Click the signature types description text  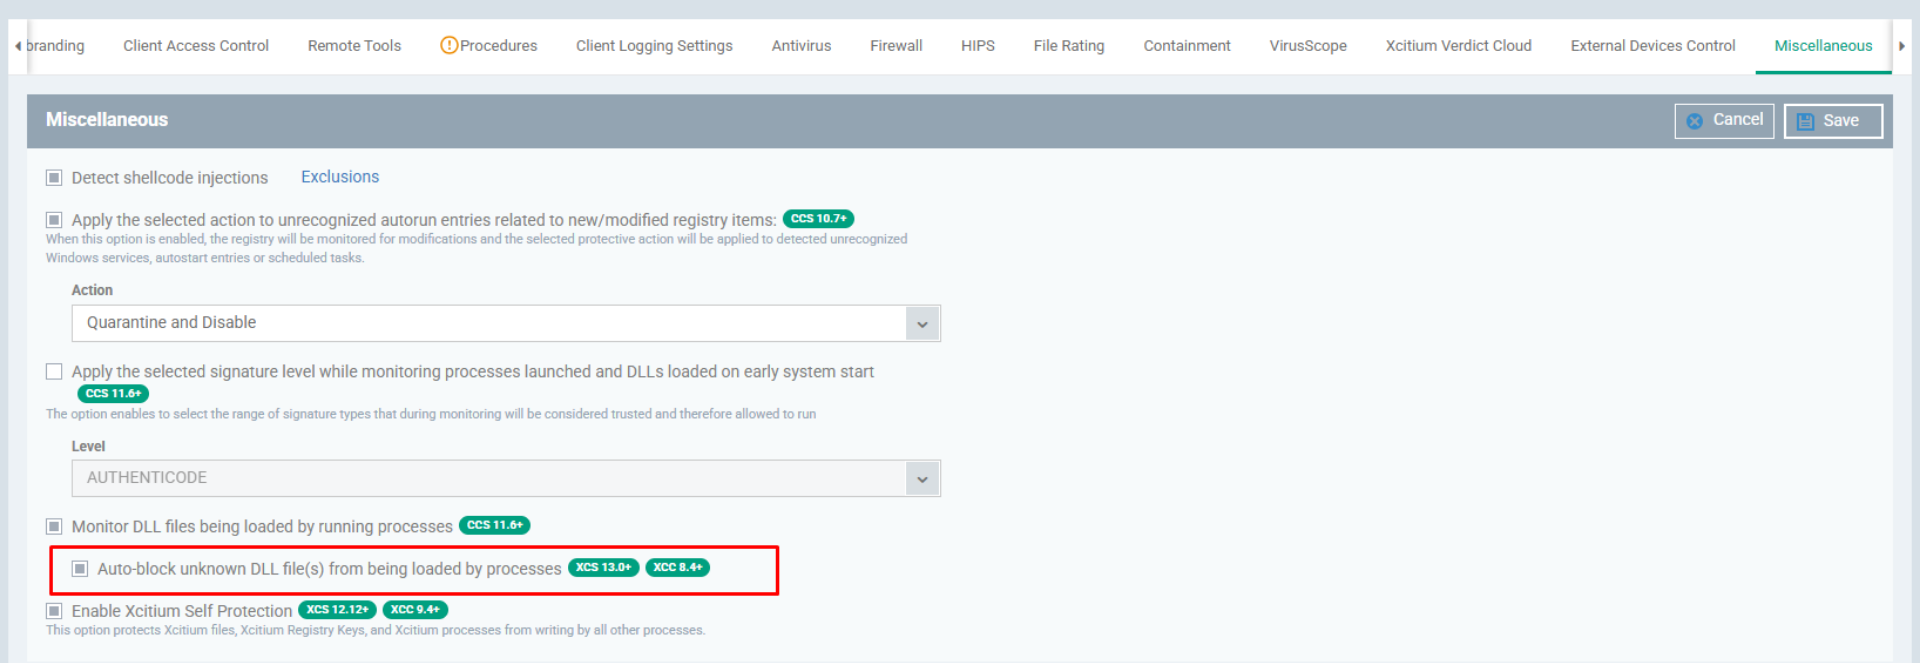(431, 414)
